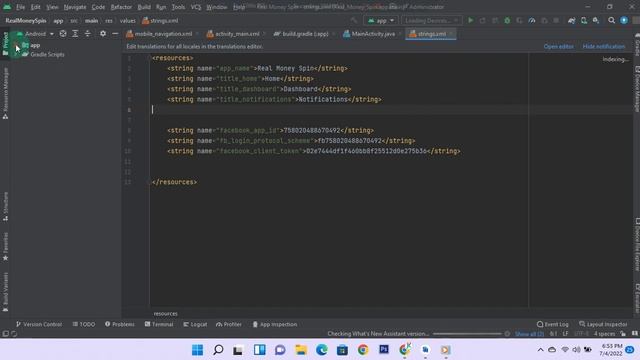Screen dimensions: 640x360
Task: Click the Open editor link
Action: (x=558, y=47)
